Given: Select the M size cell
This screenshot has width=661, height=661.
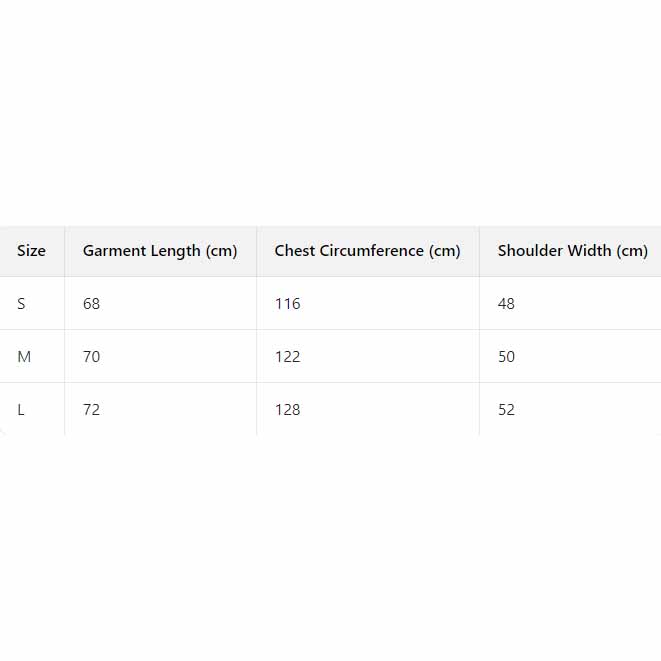Looking at the screenshot, I should (x=24, y=357).
